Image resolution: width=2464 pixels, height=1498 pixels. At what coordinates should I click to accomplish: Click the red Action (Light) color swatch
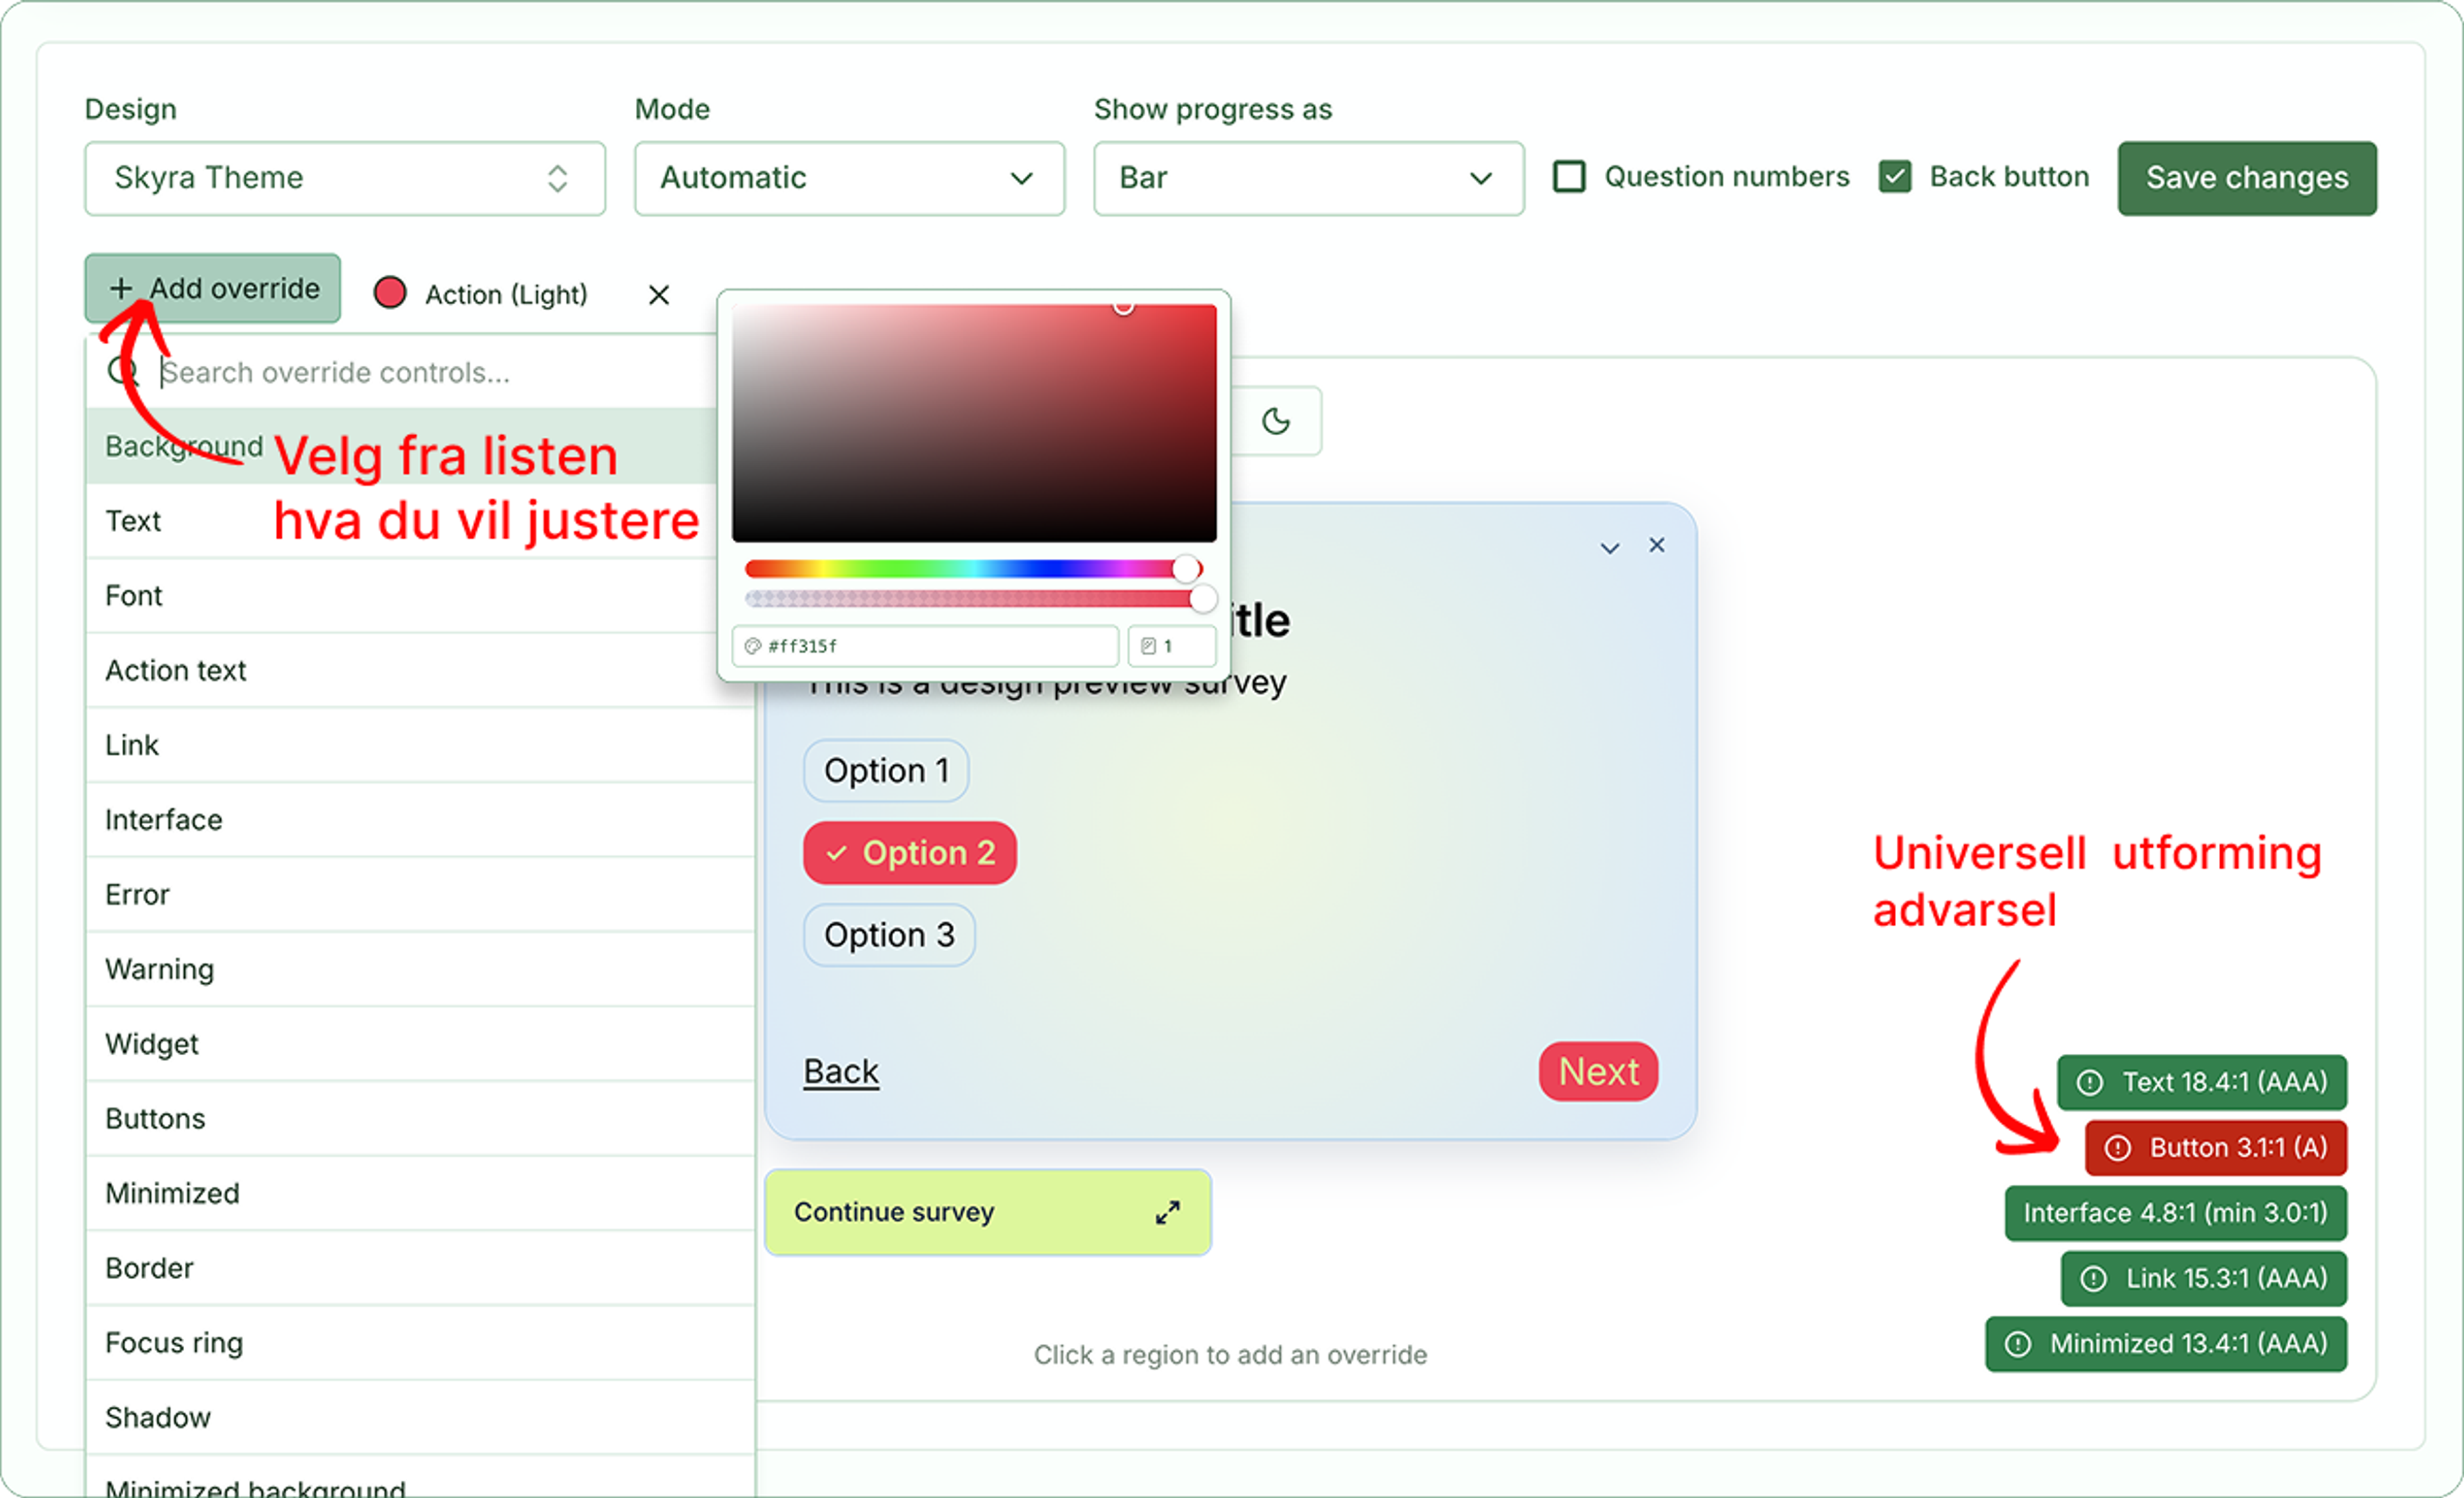click(x=390, y=293)
